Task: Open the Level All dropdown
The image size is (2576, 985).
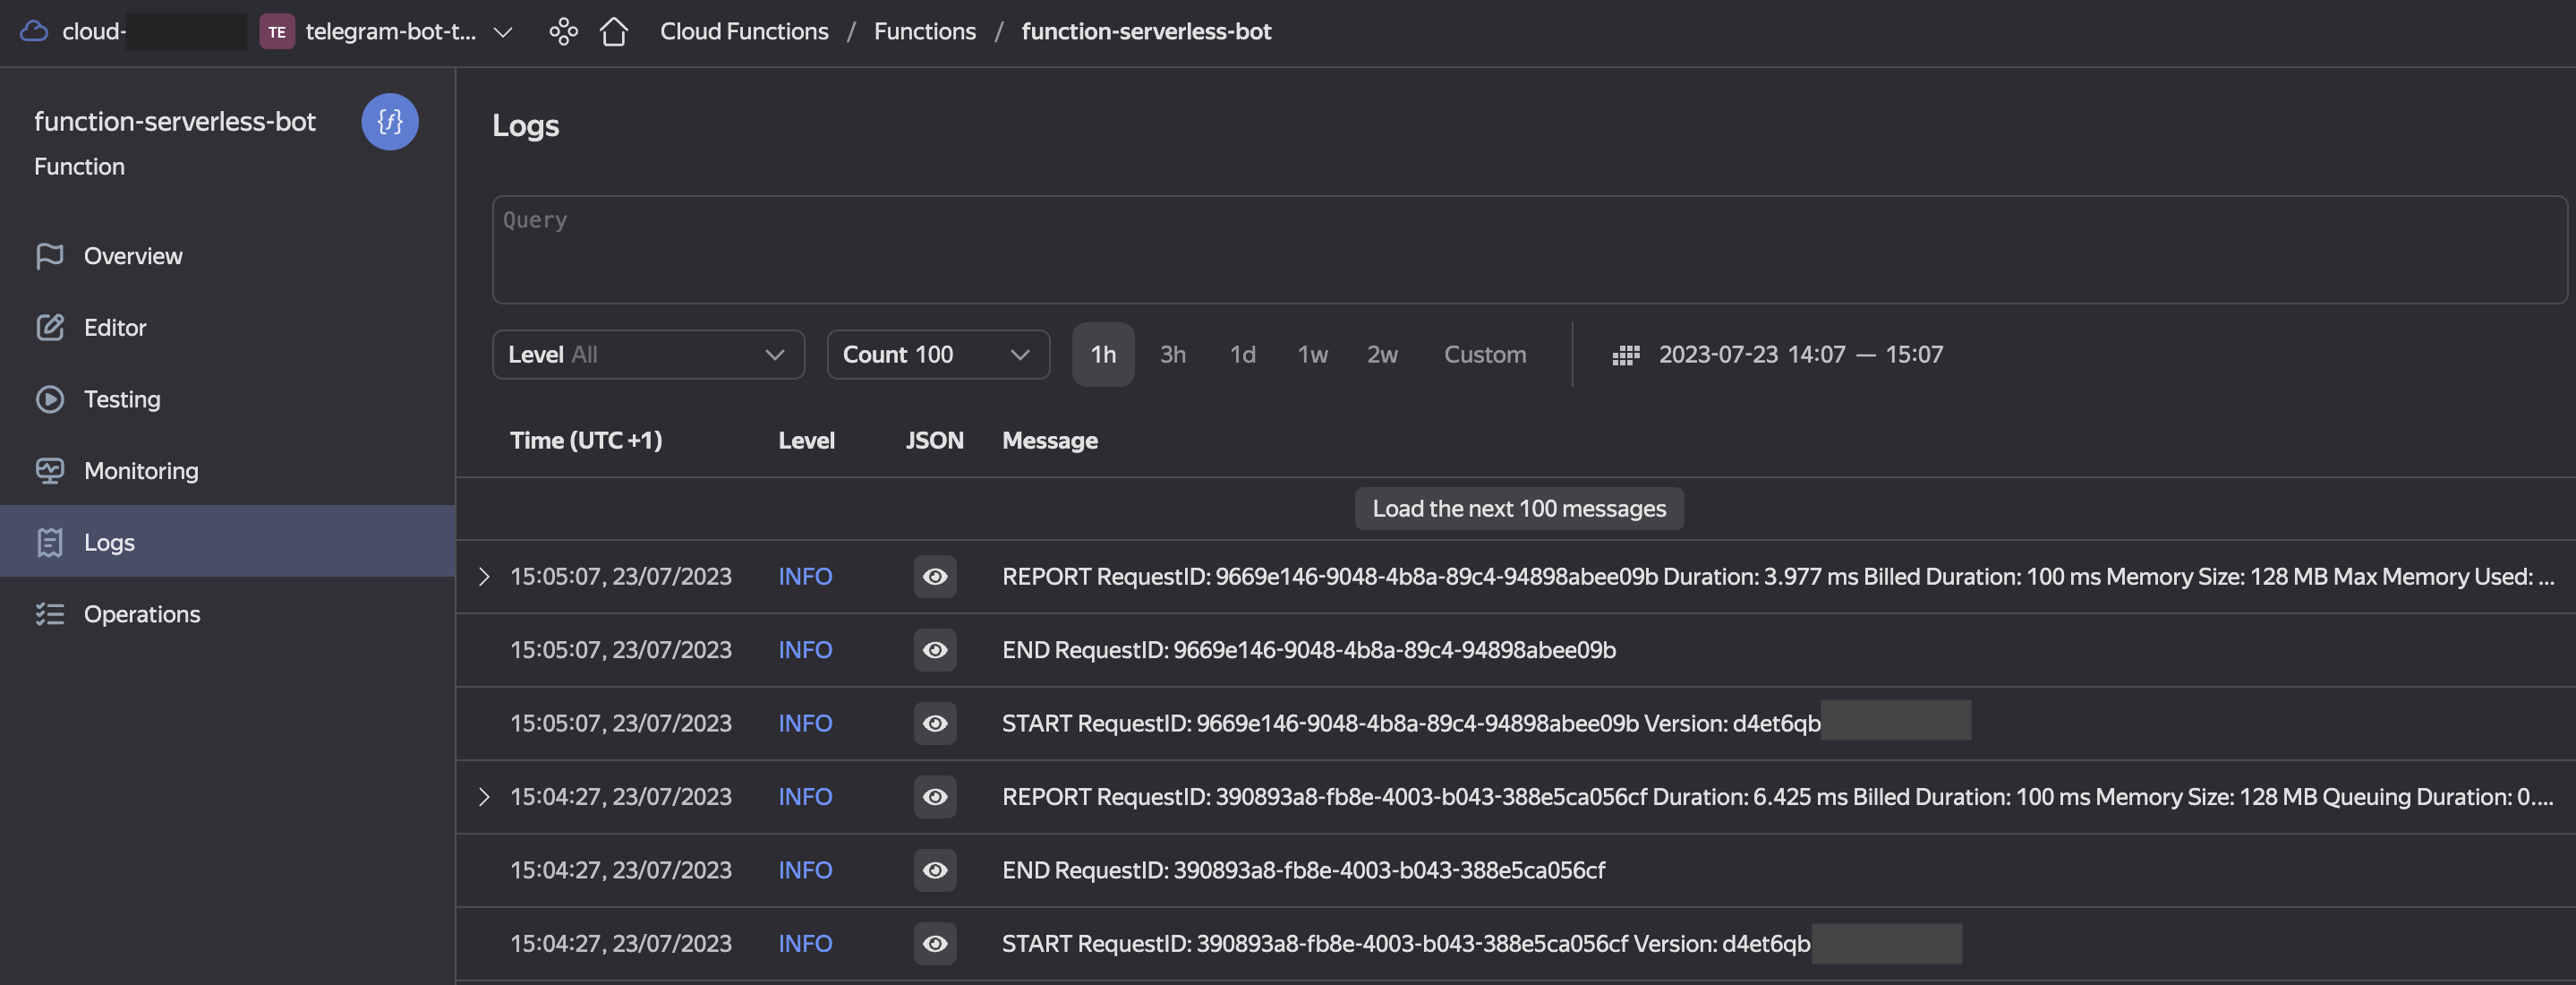Action: point(647,355)
